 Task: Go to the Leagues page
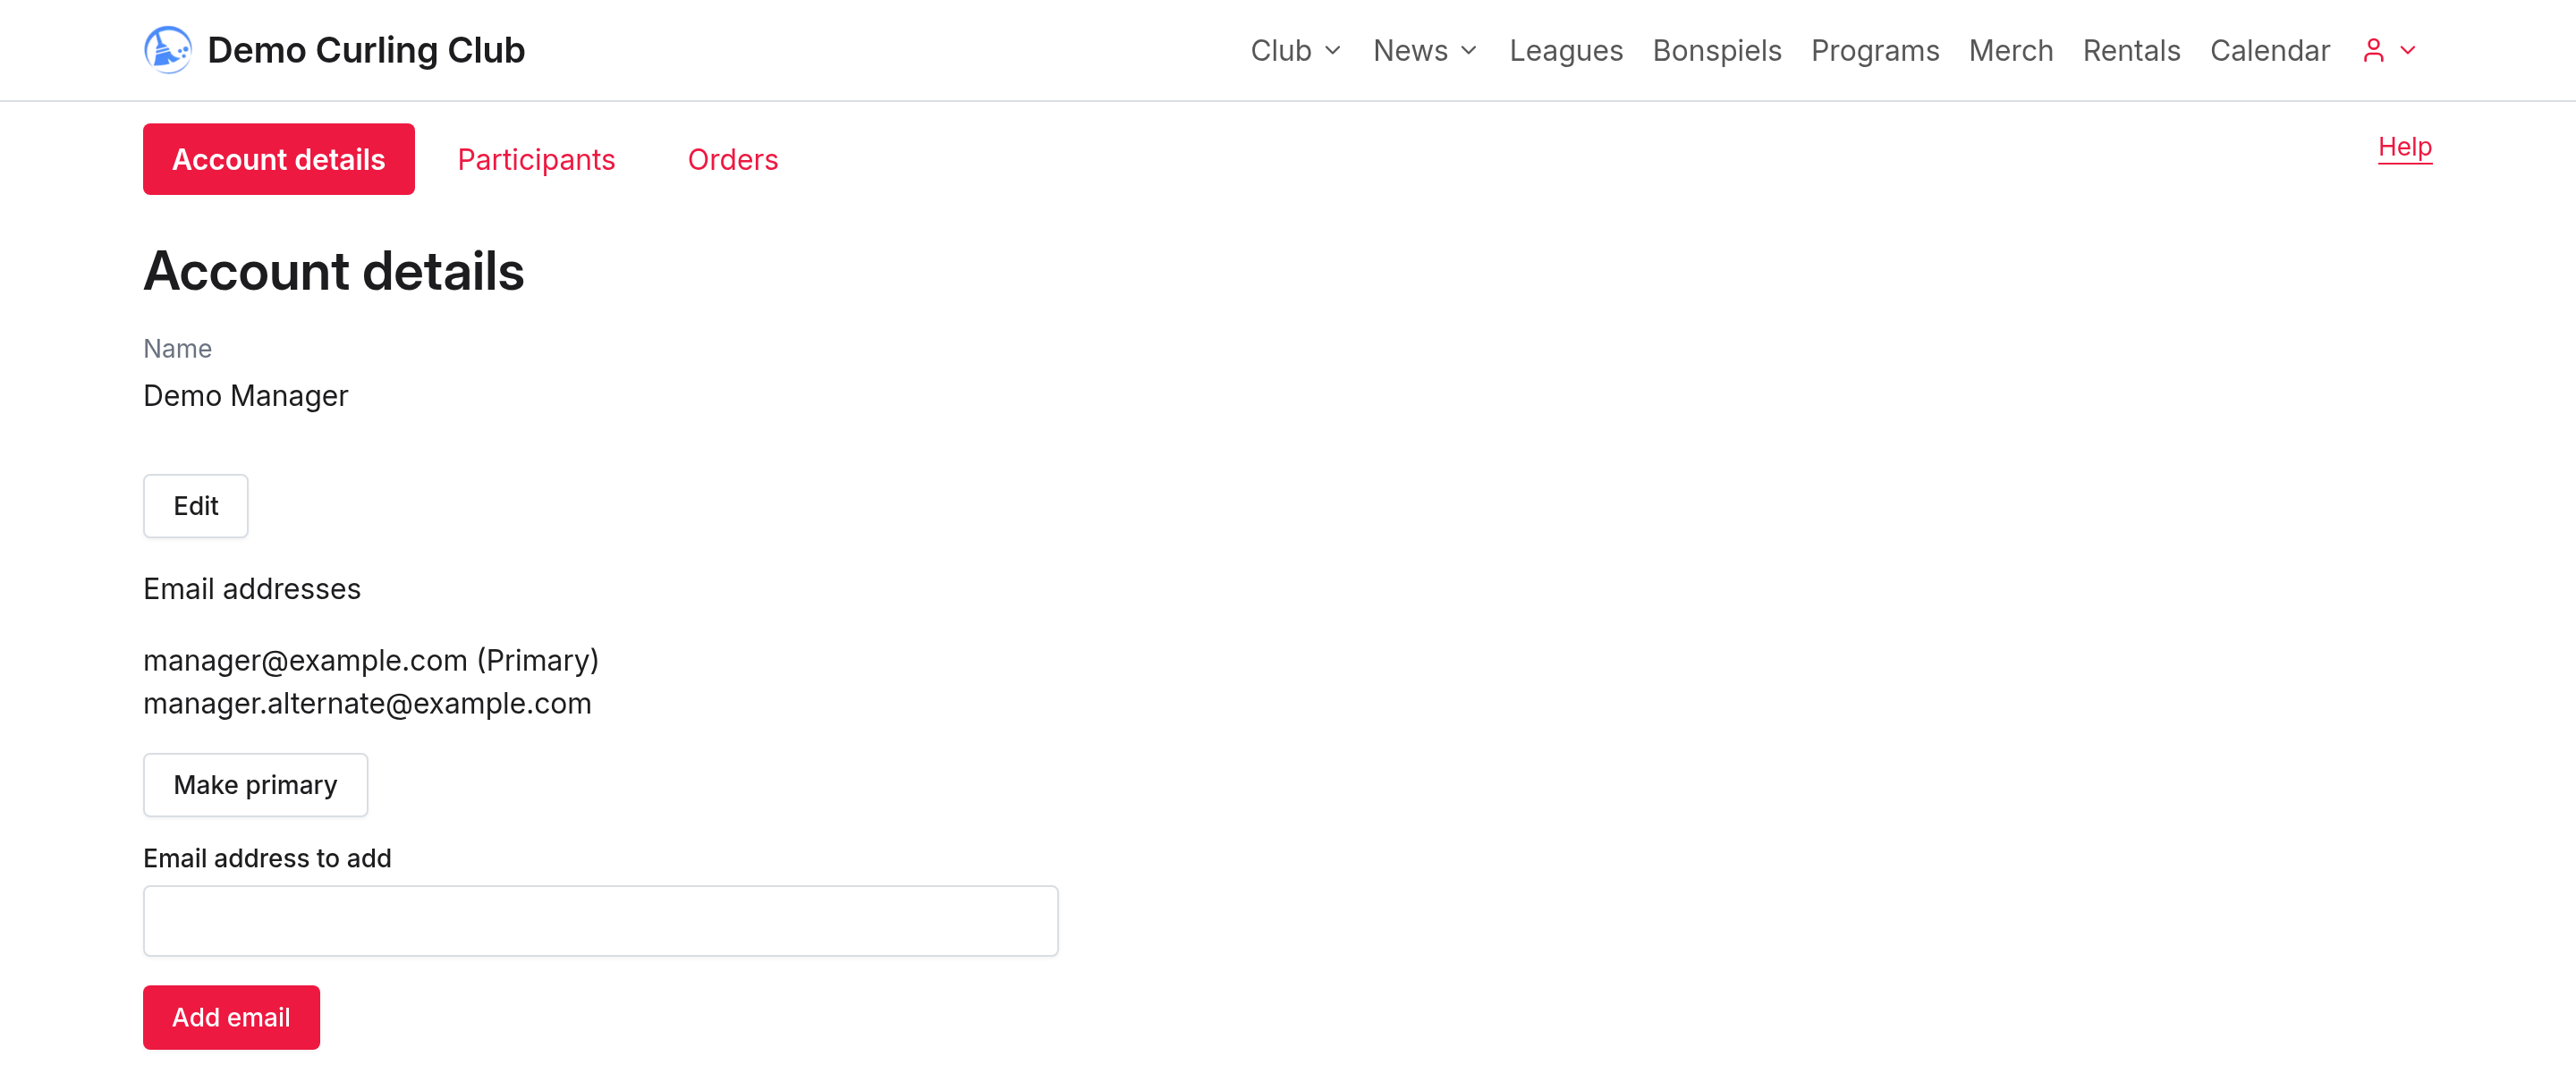click(x=1566, y=50)
